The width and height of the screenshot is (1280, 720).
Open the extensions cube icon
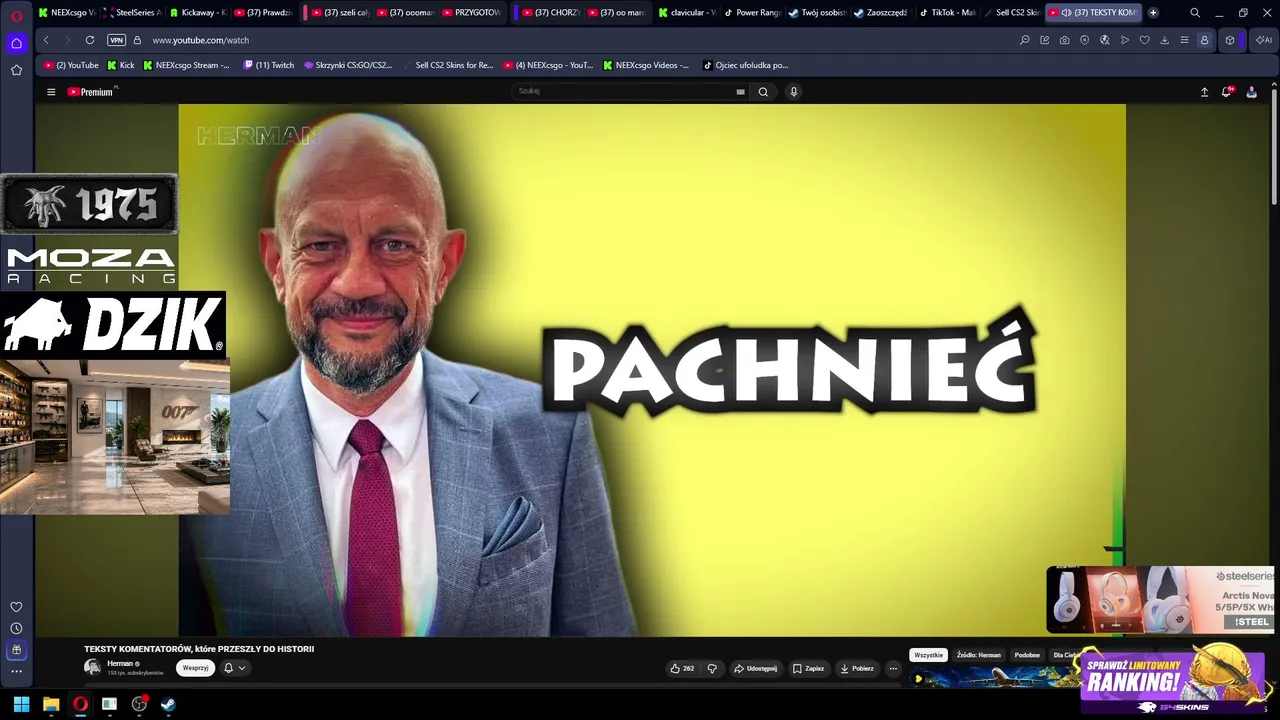point(1230,40)
